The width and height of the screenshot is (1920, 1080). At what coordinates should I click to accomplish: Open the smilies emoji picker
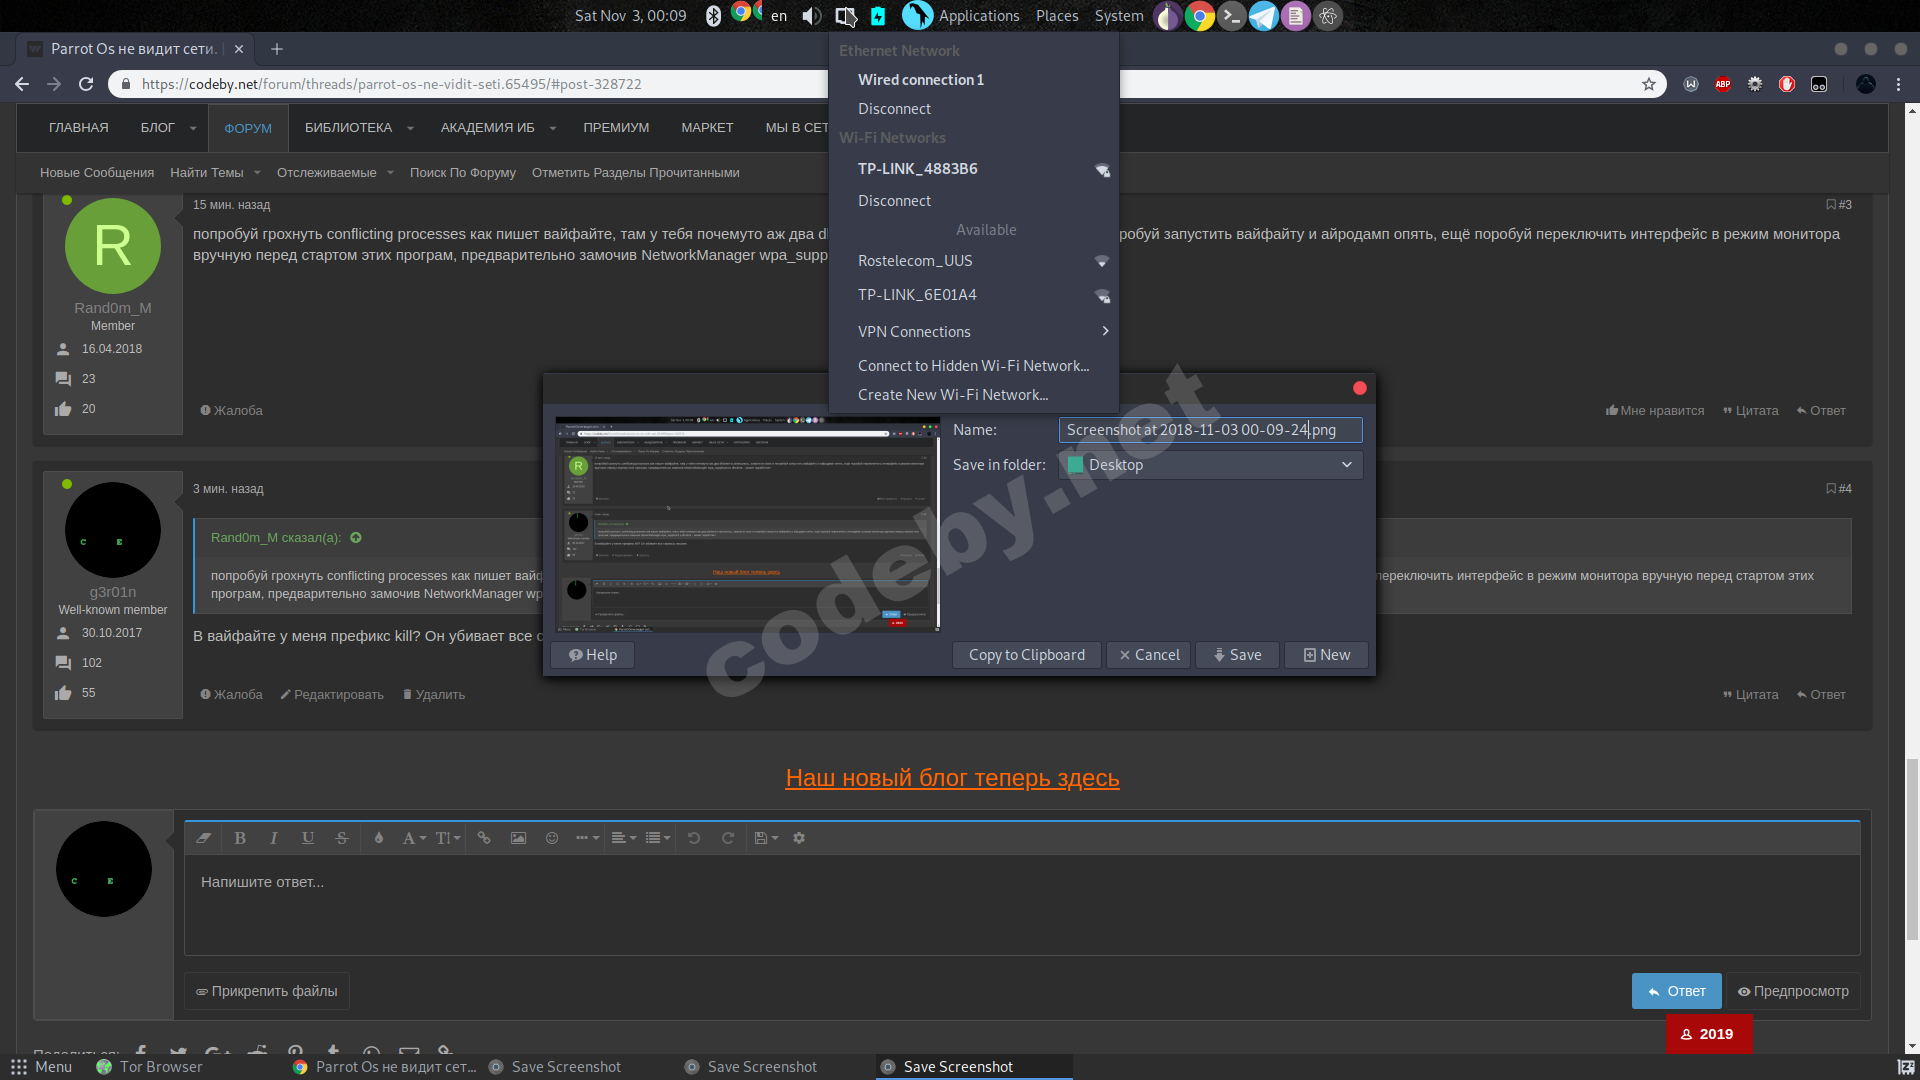click(552, 838)
